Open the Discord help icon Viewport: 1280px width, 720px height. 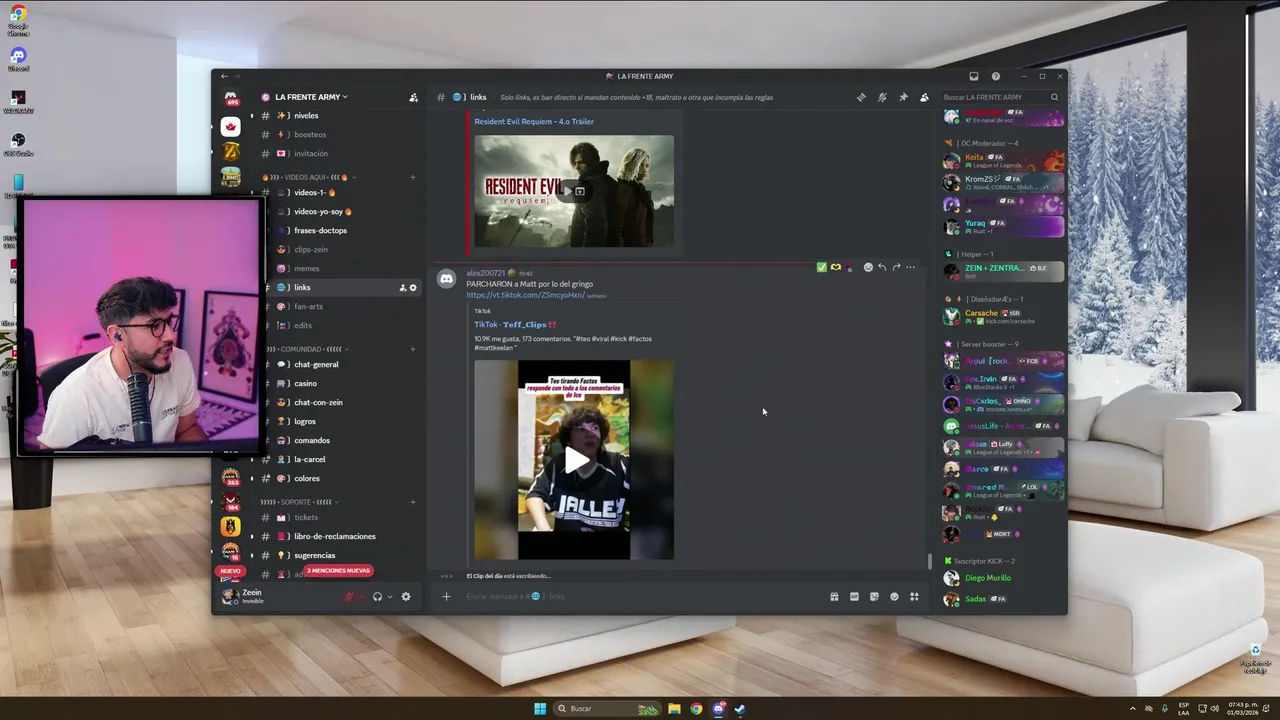click(x=995, y=76)
